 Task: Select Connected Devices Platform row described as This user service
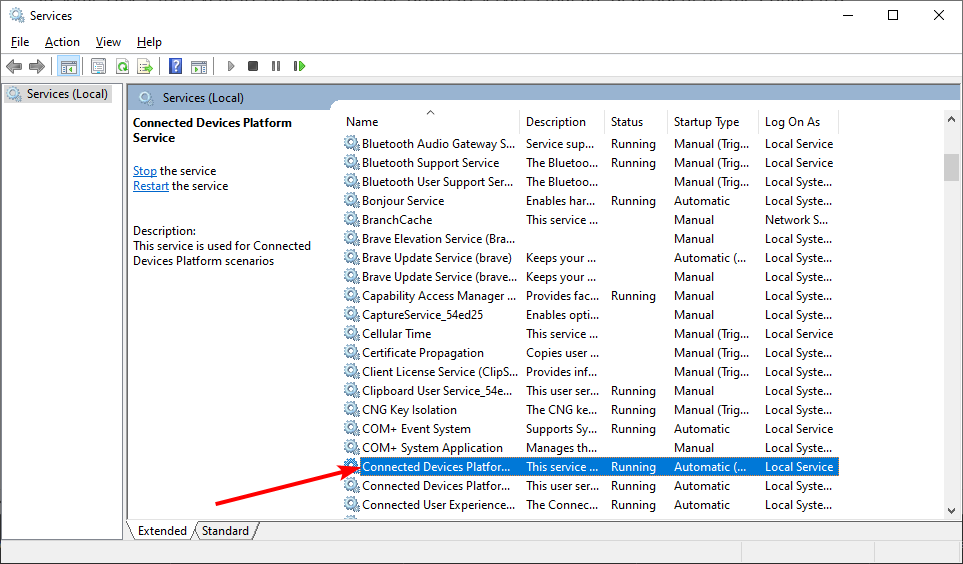point(590,485)
